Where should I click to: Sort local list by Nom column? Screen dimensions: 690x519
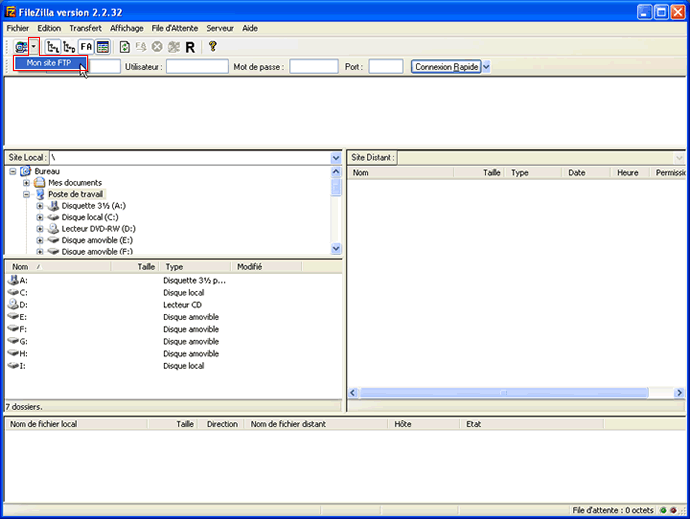[58, 267]
